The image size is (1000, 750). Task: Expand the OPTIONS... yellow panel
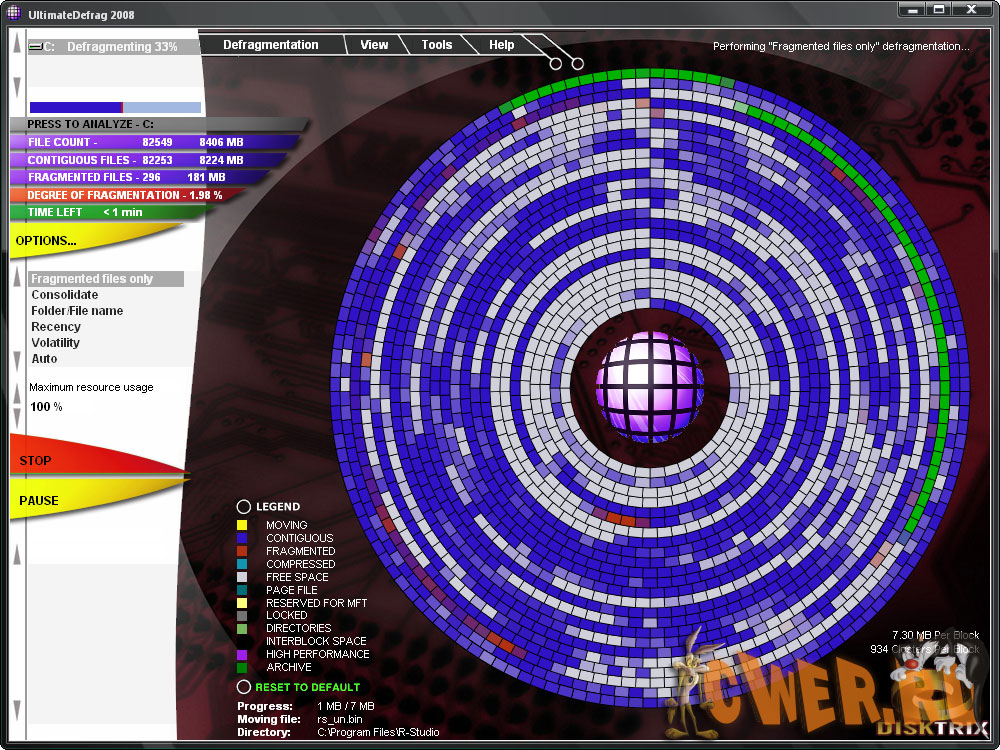60,241
